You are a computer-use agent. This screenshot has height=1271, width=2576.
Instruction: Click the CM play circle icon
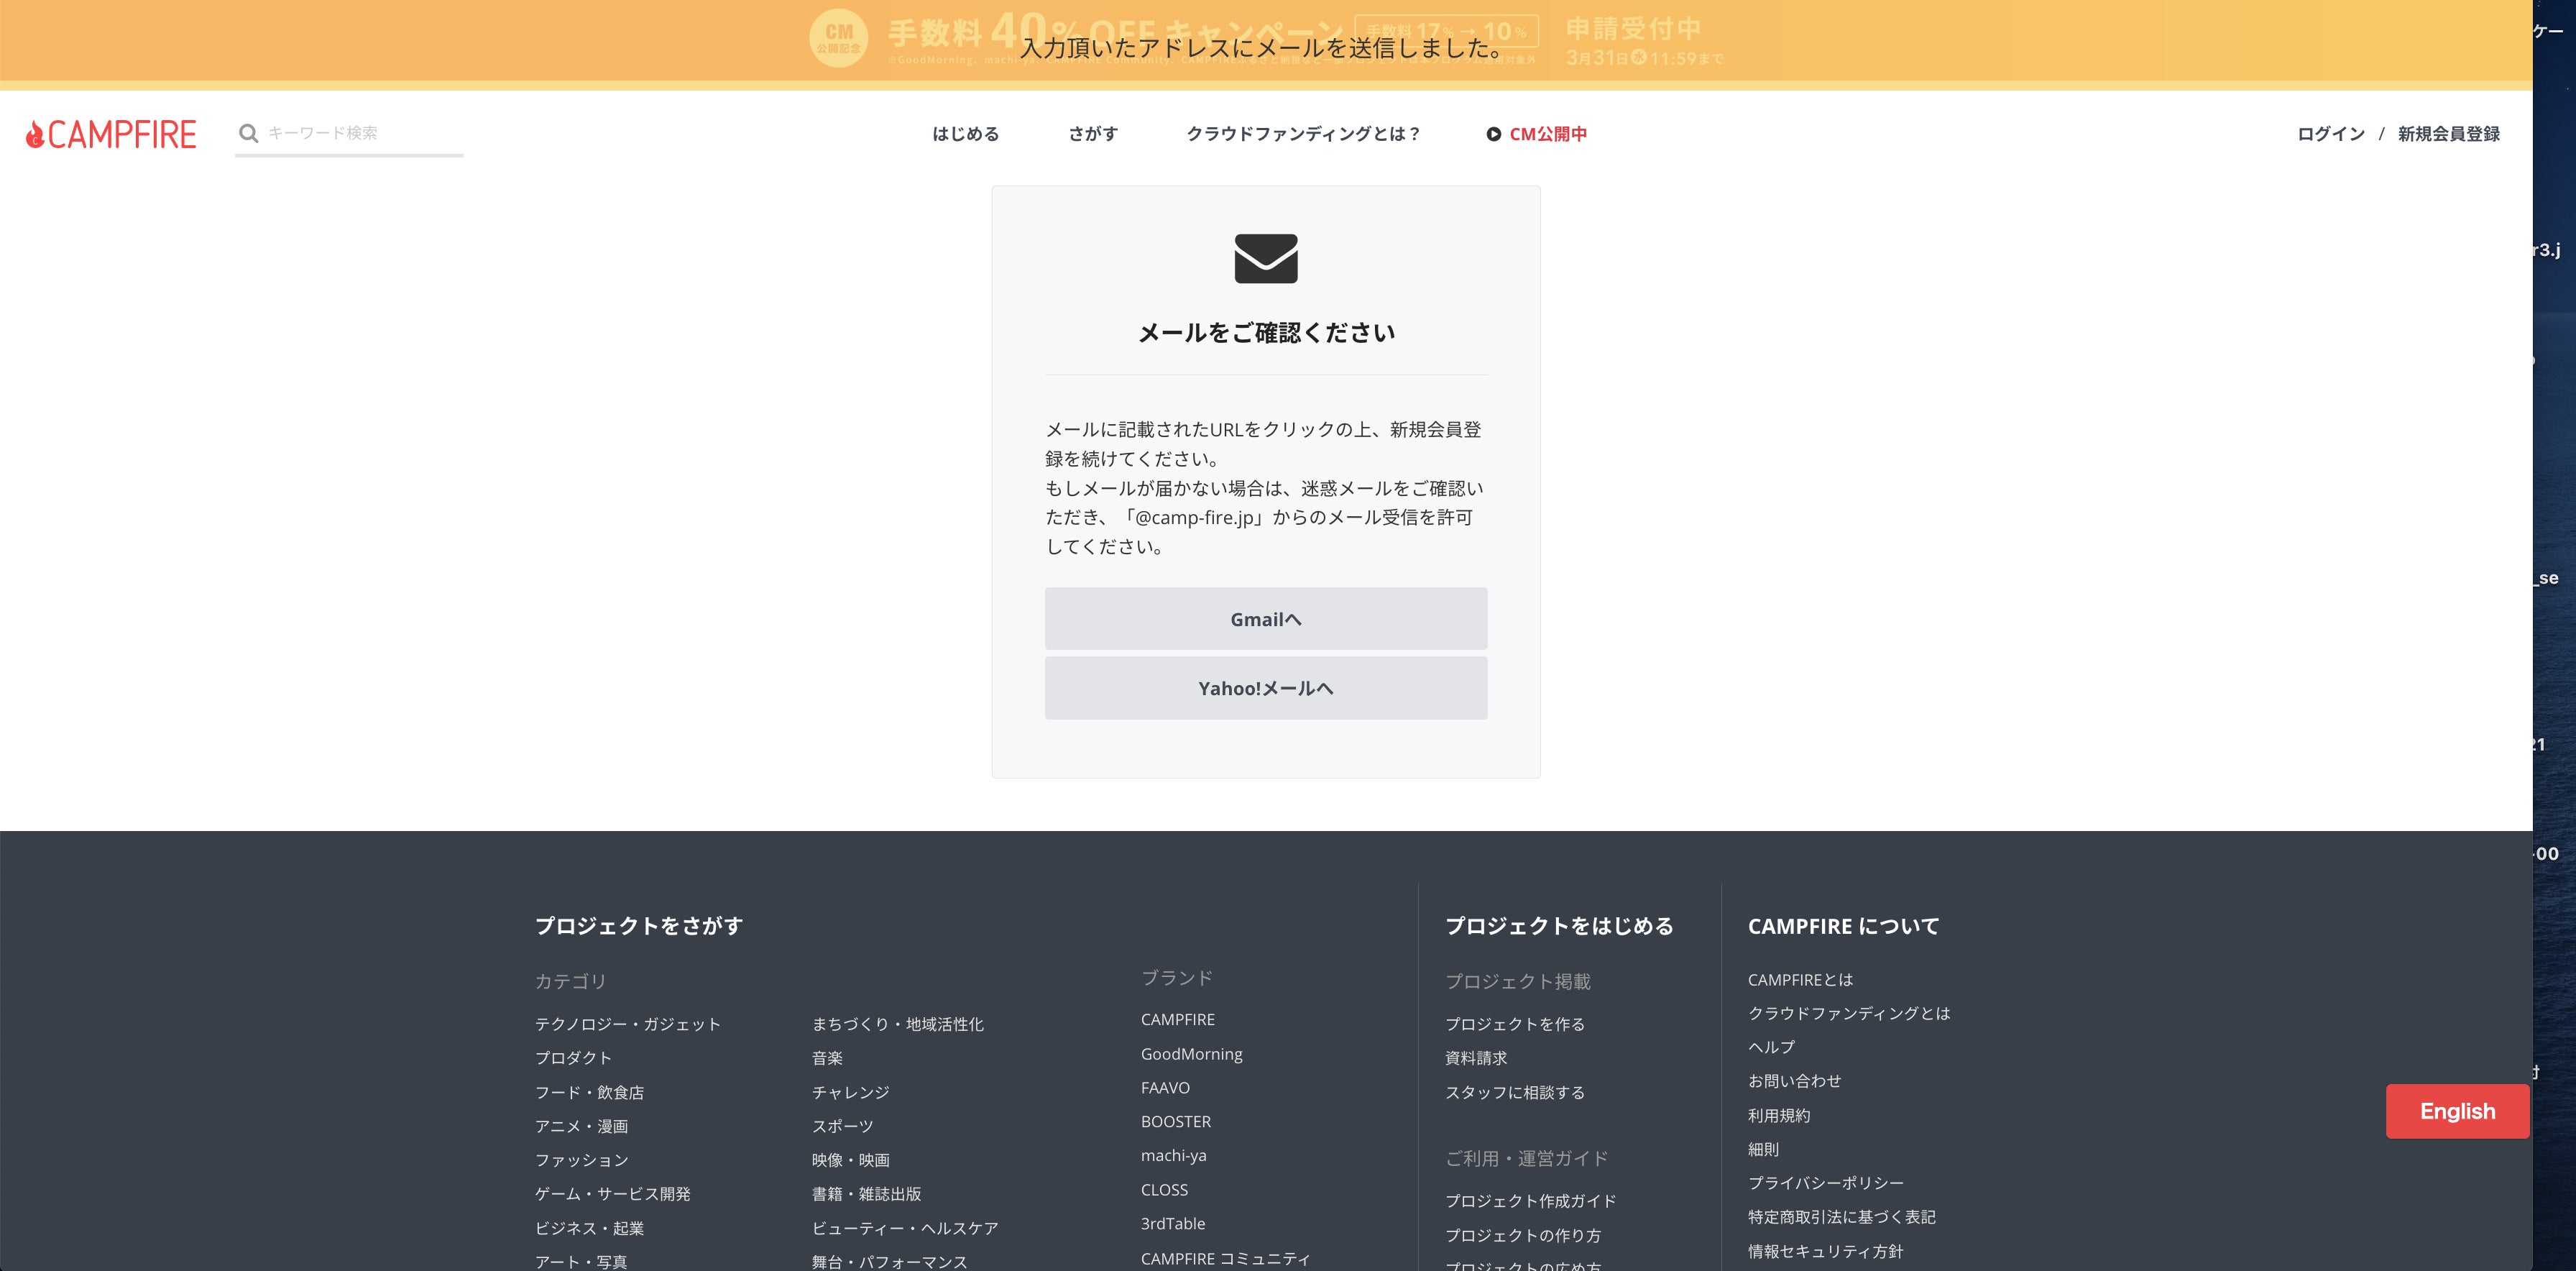coord(1493,134)
